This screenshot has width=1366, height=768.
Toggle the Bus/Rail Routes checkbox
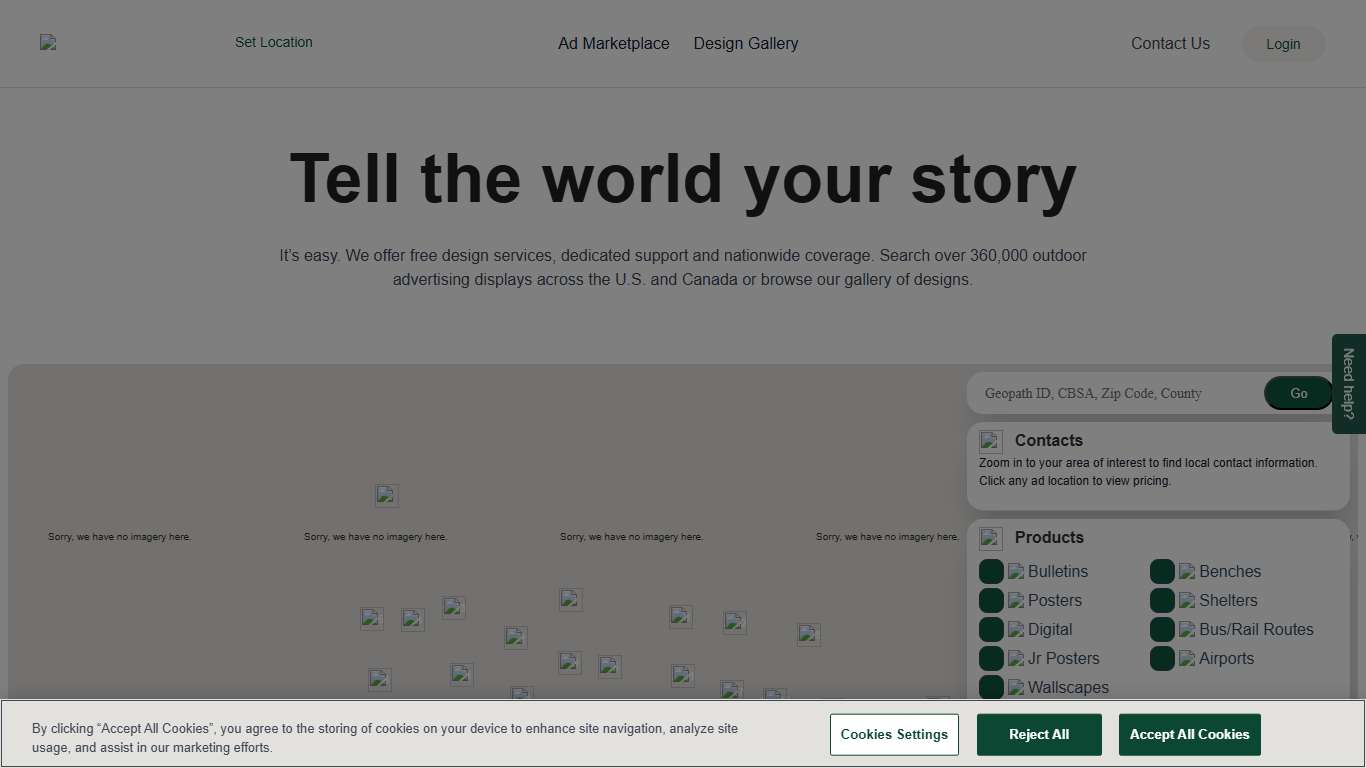pos(1162,630)
